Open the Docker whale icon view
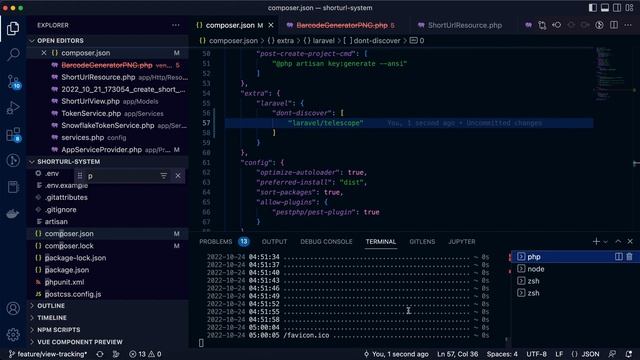 pos(13,213)
